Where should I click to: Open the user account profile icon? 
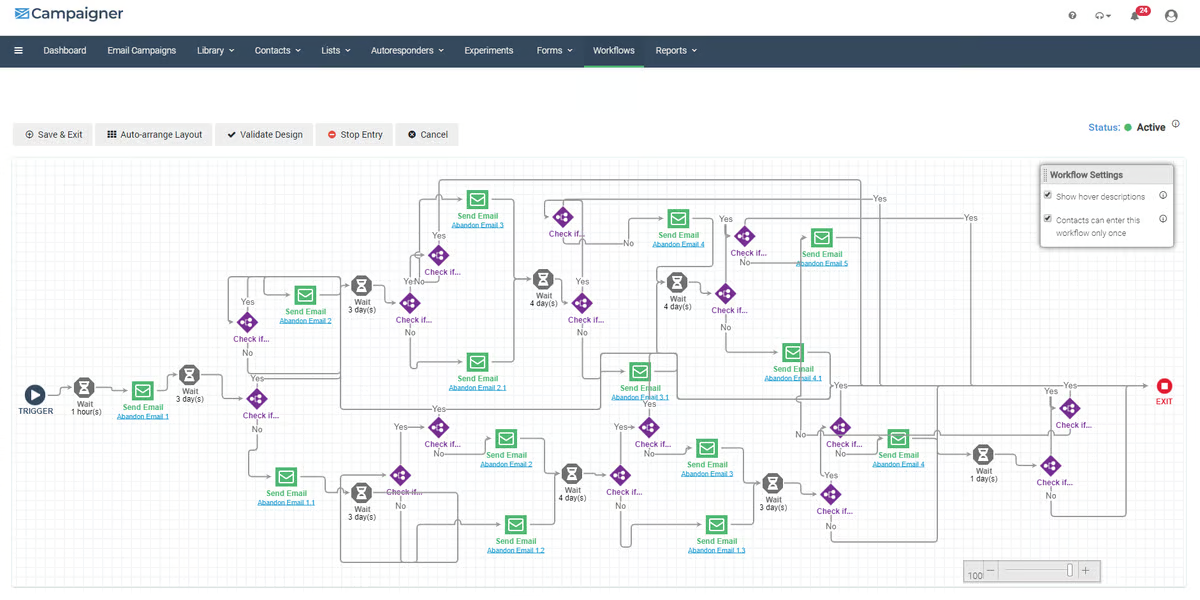(x=1171, y=16)
